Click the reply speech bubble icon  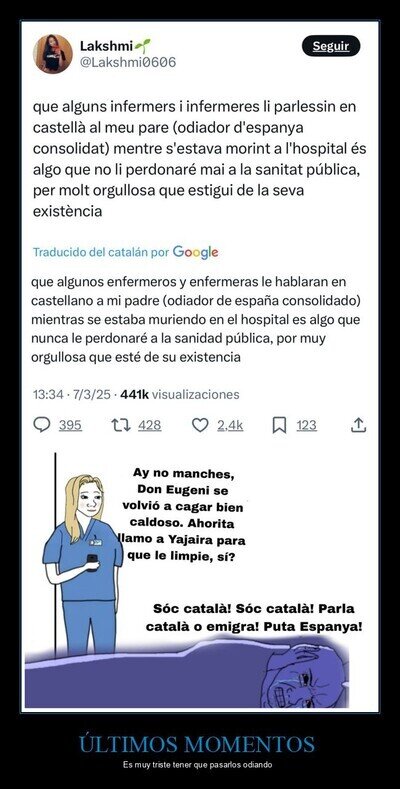pyautogui.click(x=42, y=425)
